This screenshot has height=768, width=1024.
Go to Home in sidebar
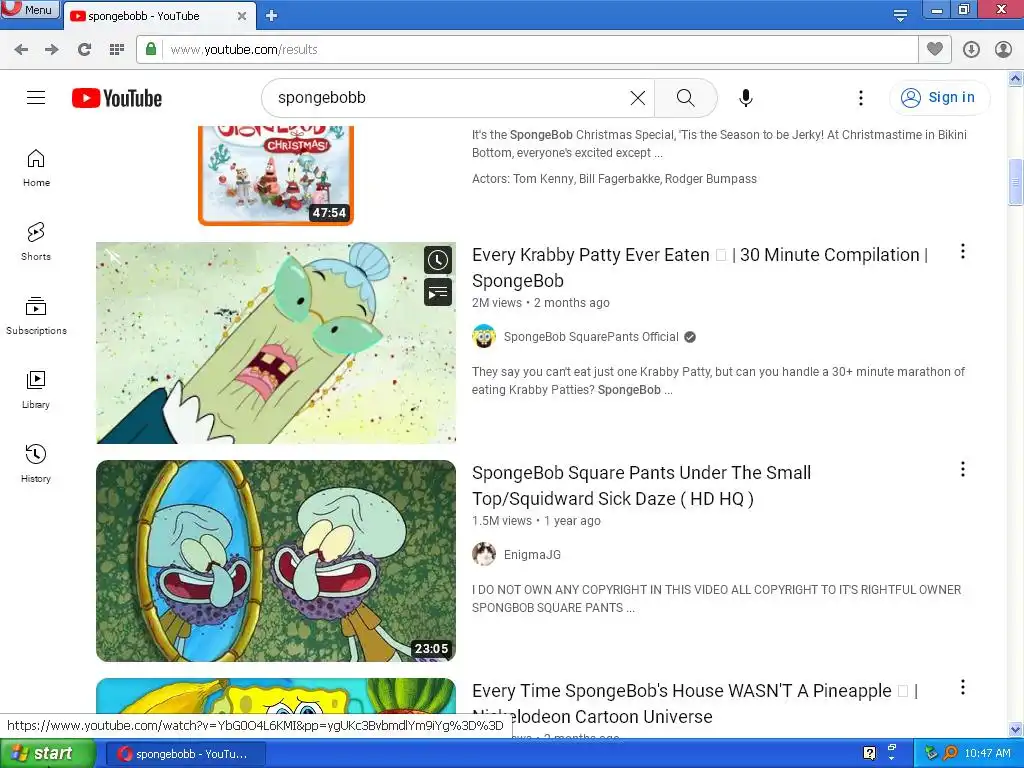tap(36, 168)
